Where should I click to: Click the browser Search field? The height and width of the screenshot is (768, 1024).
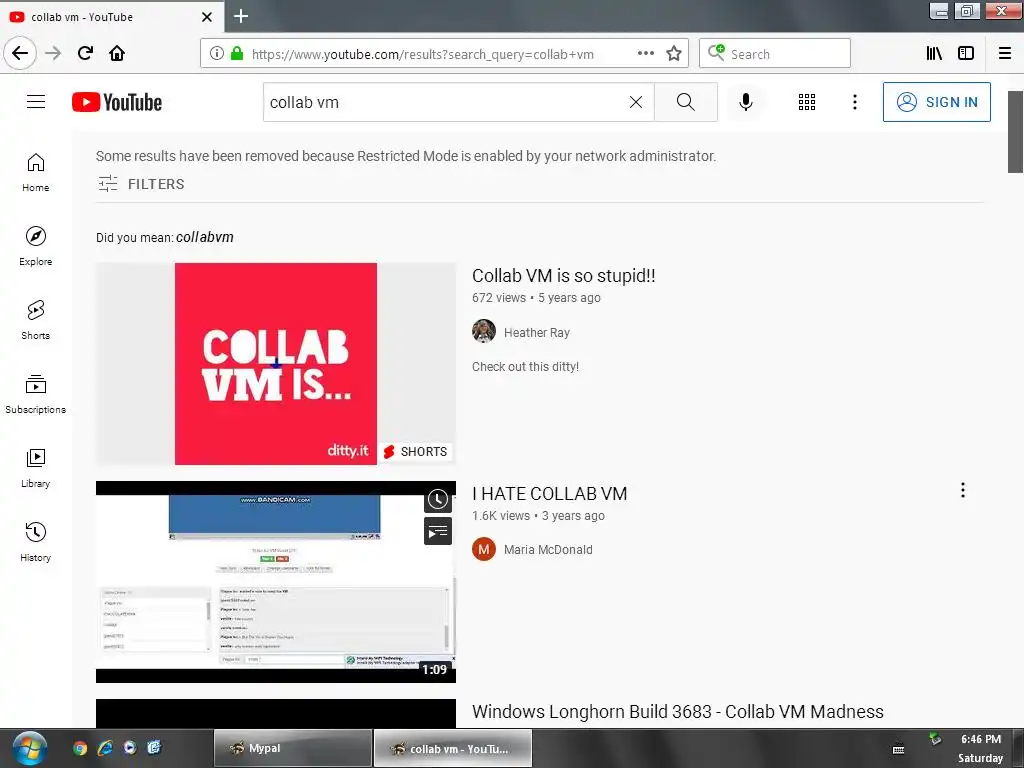coord(775,54)
